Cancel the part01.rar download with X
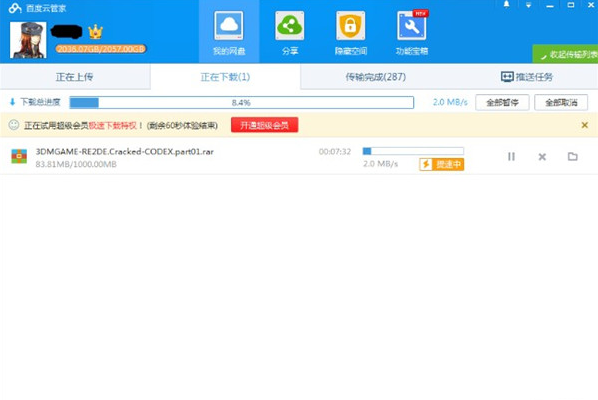Image resolution: width=598 pixels, height=400 pixels. [542, 157]
